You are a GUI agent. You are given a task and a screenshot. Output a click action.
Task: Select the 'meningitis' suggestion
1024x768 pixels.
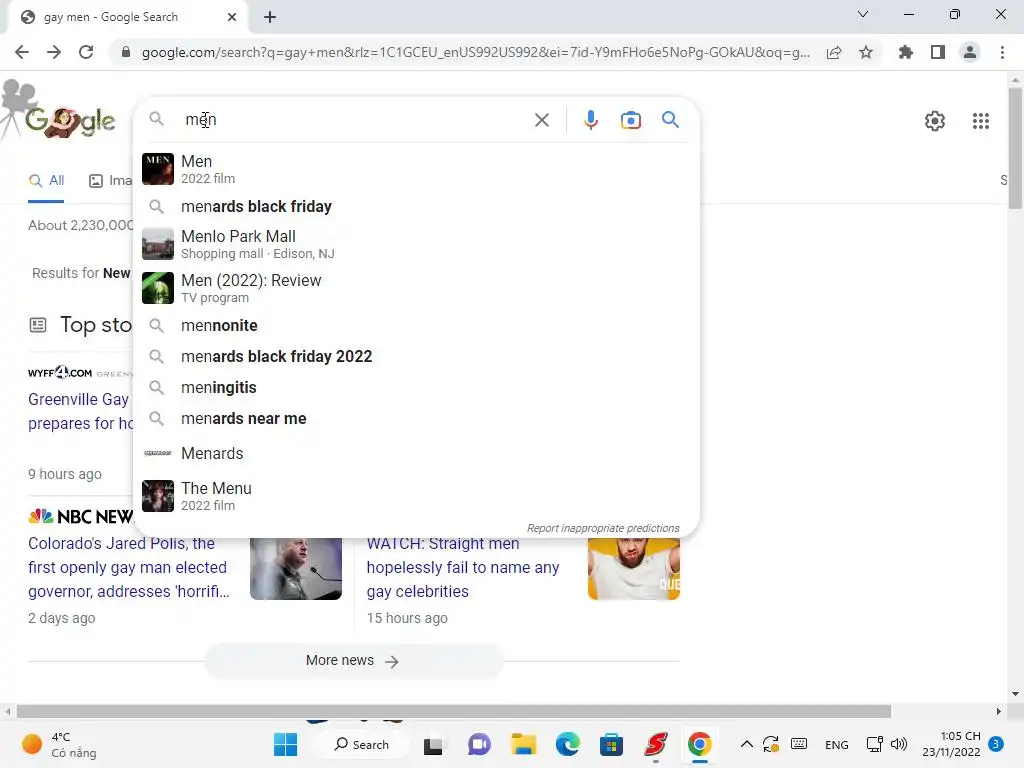pos(416,387)
